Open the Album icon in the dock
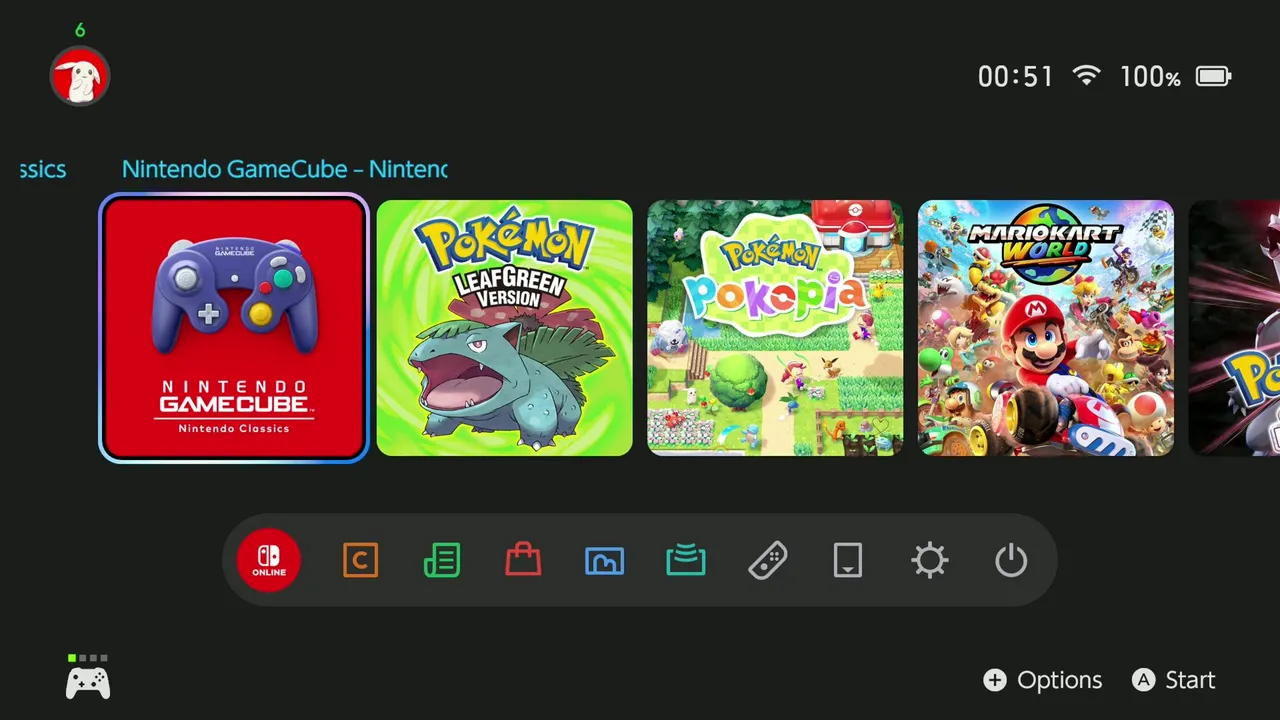The height and width of the screenshot is (720, 1280). 604,561
